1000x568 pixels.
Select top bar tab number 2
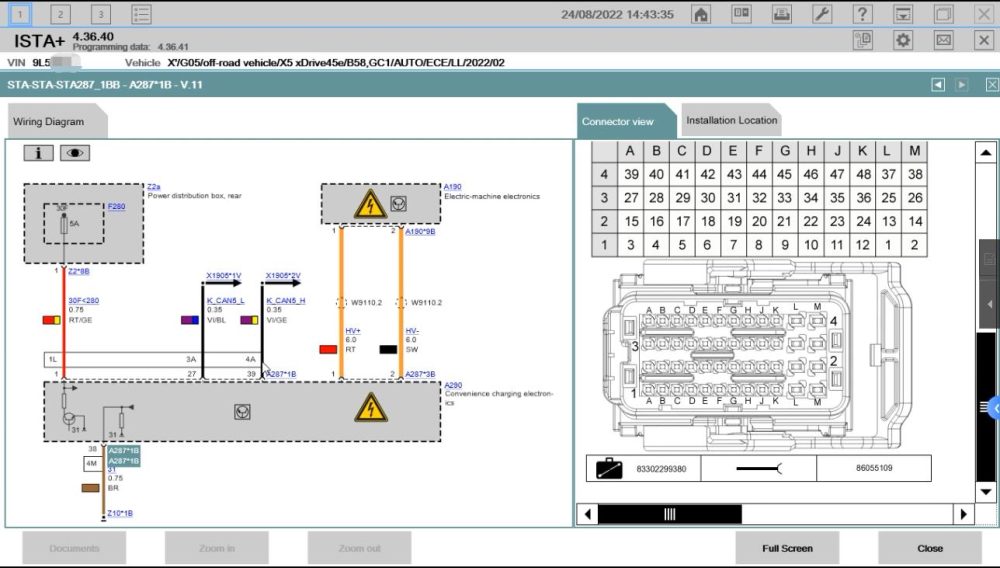(60, 14)
